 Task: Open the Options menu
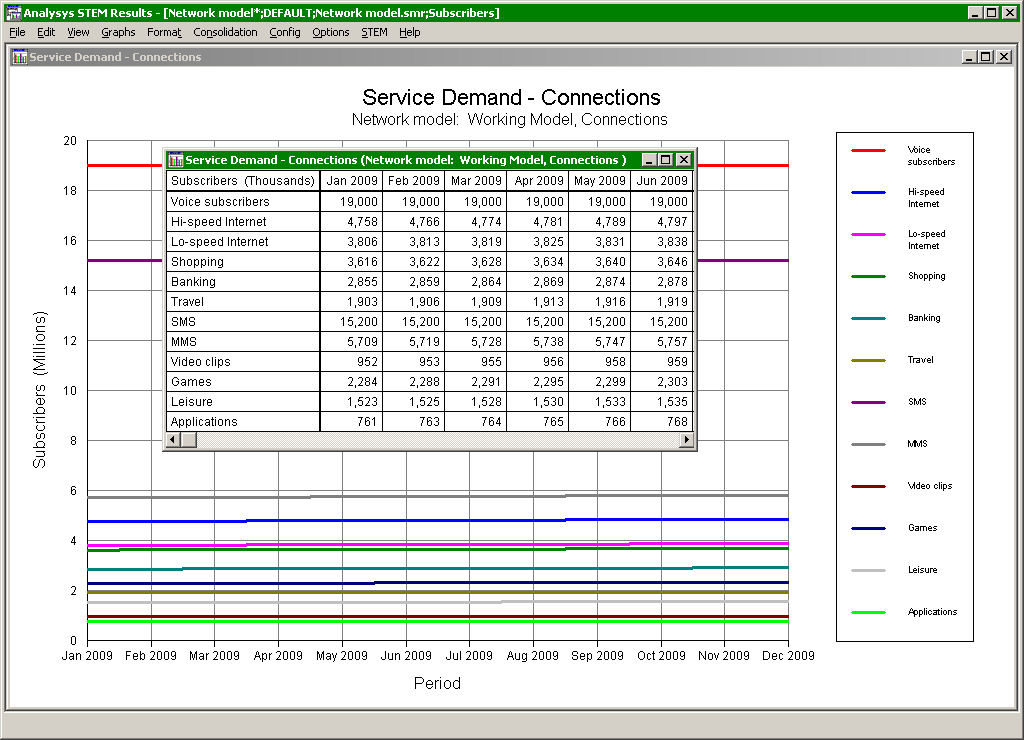point(330,32)
